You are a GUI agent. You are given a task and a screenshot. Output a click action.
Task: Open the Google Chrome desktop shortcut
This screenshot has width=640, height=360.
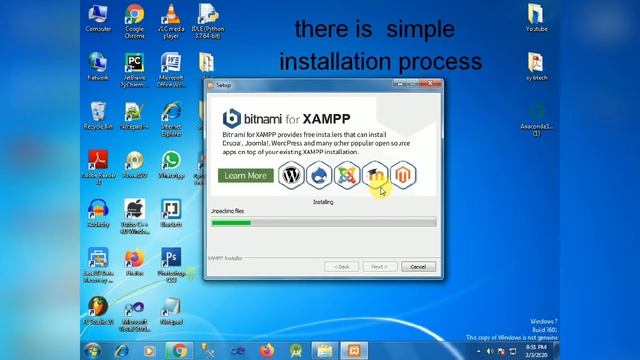(x=134, y=21)
